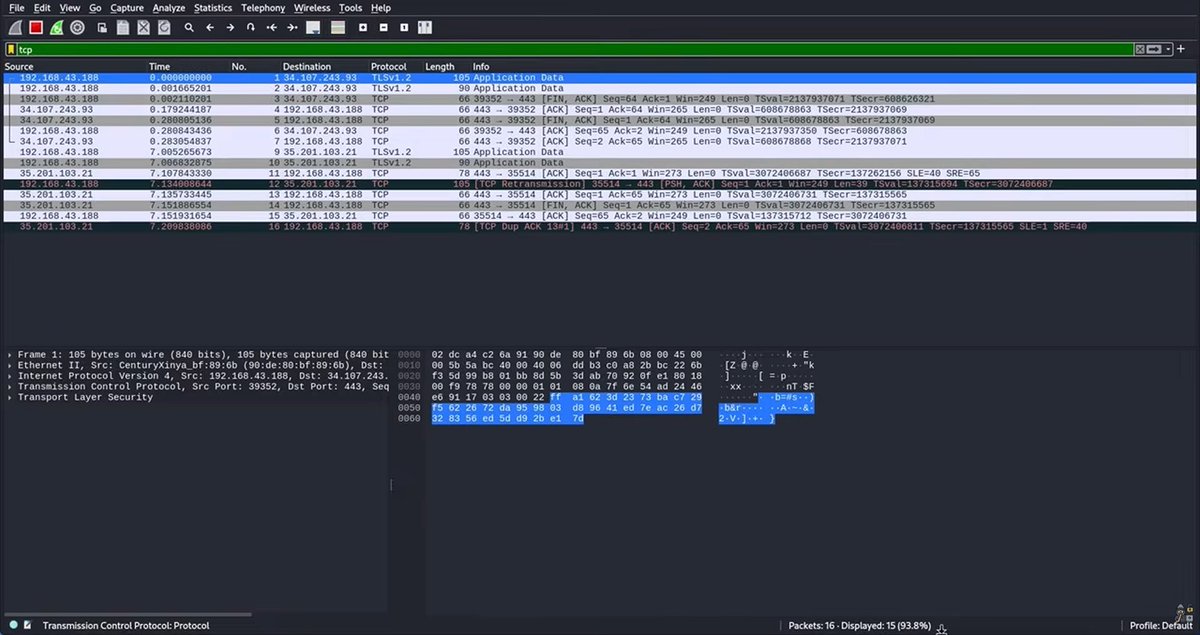Stop the running capture with red square

(x=36, y=27)
